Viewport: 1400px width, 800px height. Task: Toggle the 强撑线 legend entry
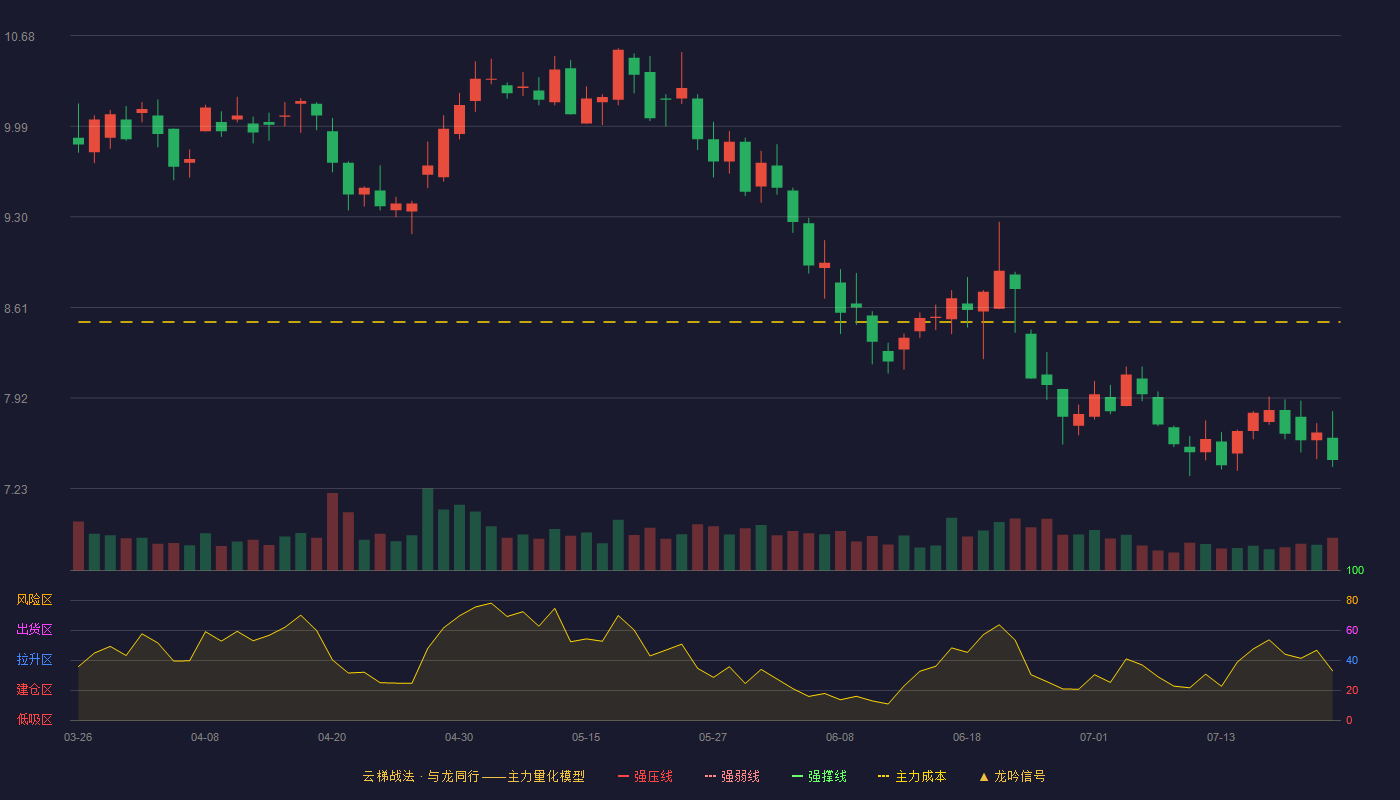(819, 776)
